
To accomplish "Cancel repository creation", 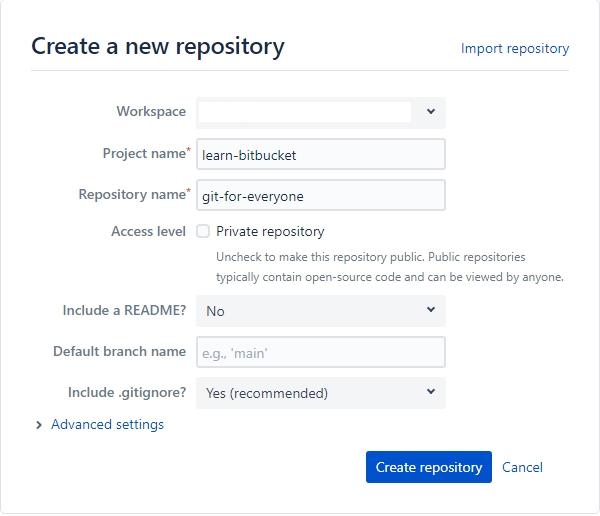I will tap(522, 467).
